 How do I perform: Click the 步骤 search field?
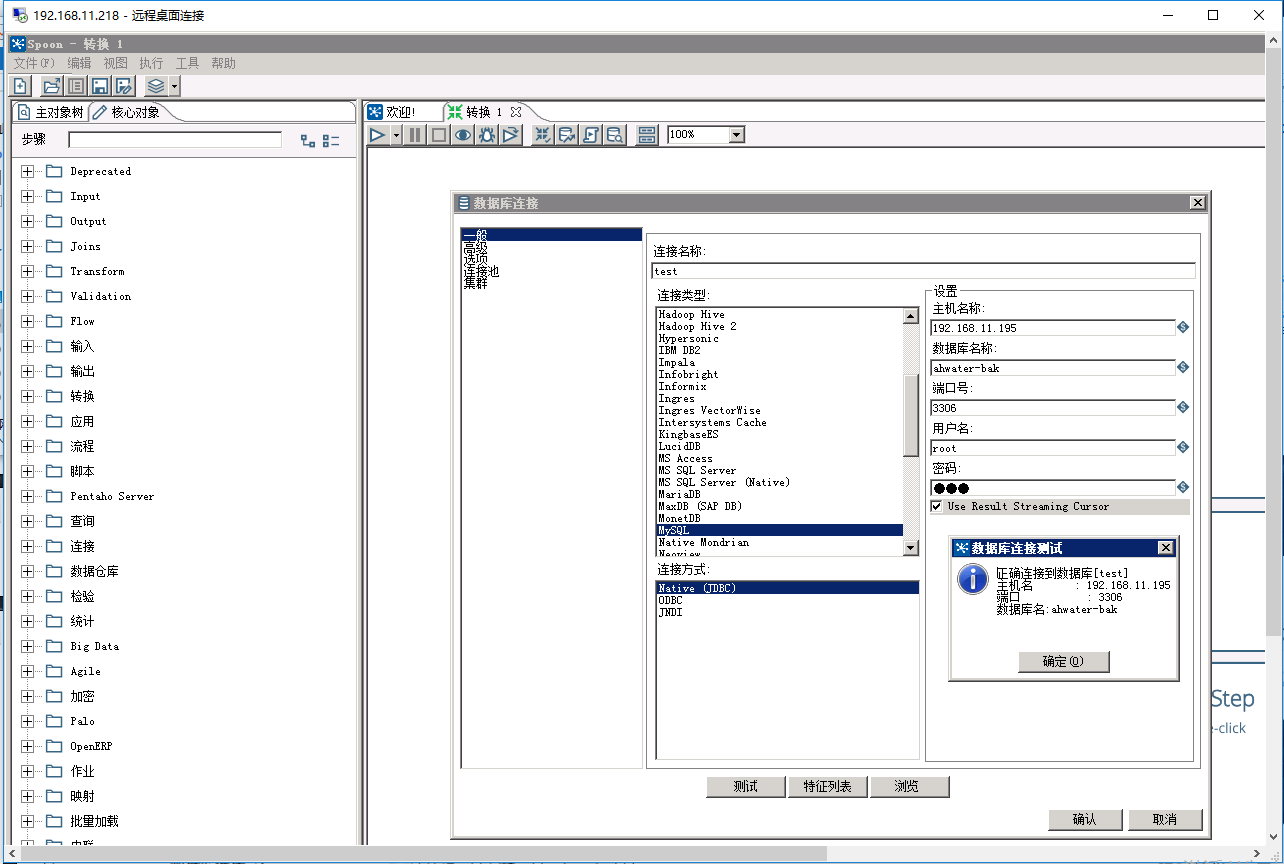pos(175,140)
